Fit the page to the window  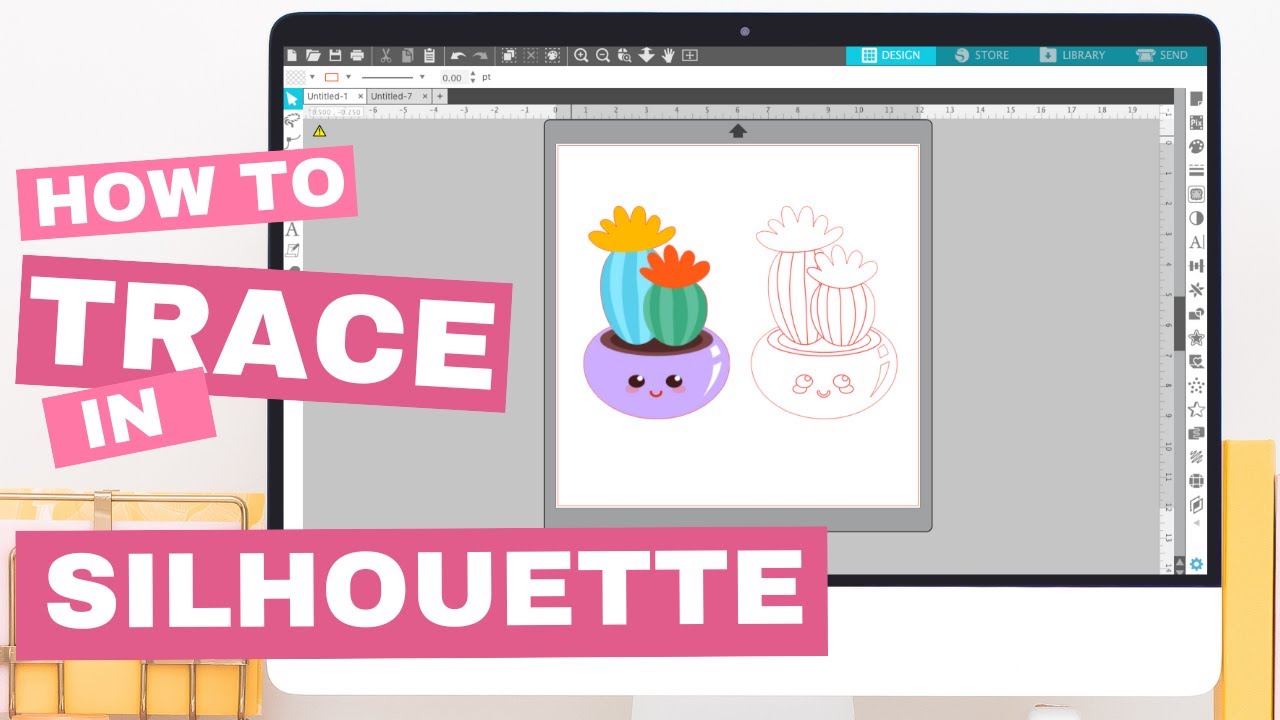coord(689,56)
